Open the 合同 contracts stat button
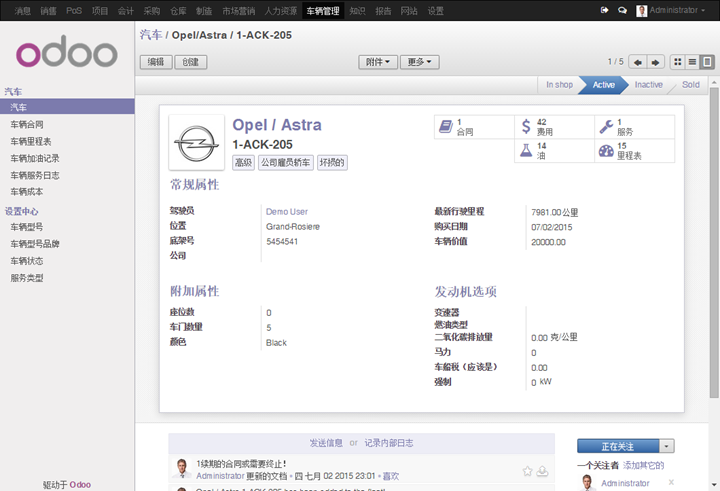720x491 pixels. (x=474, y=127)
